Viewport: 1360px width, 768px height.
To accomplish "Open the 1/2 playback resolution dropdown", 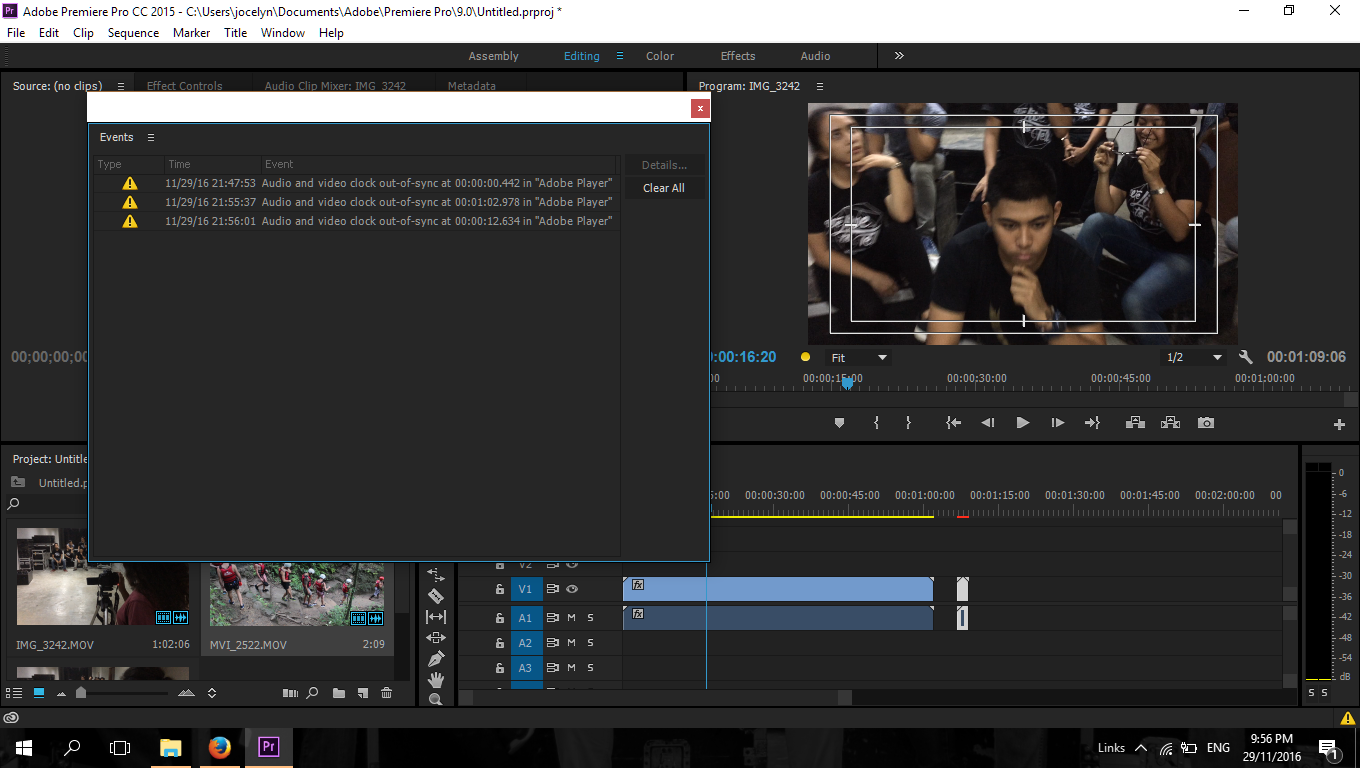I will tap(1194, 357).
